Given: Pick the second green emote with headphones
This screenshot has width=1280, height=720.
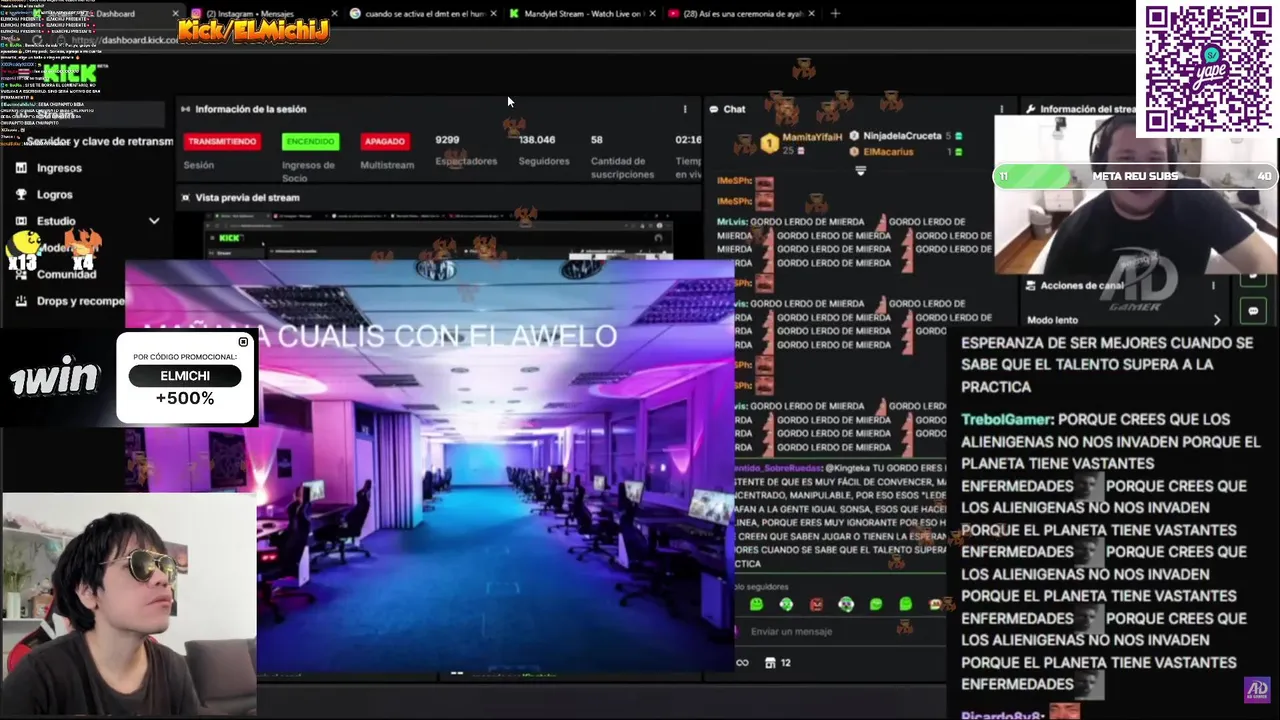Looking at the screenshot, I should tap(786, 604).
